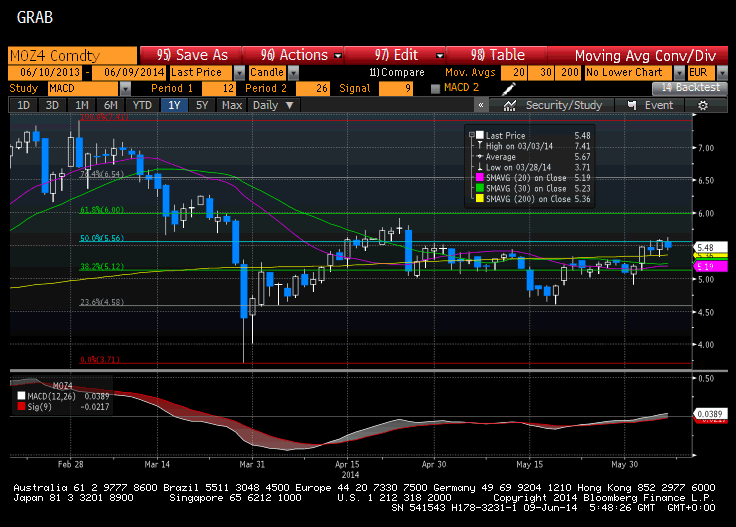Image resolution: width=736 pixels, height=527 pixels.
Task: Click the 61.8%(6.00) Fibonacci label
Action: (x=102, y=210)
